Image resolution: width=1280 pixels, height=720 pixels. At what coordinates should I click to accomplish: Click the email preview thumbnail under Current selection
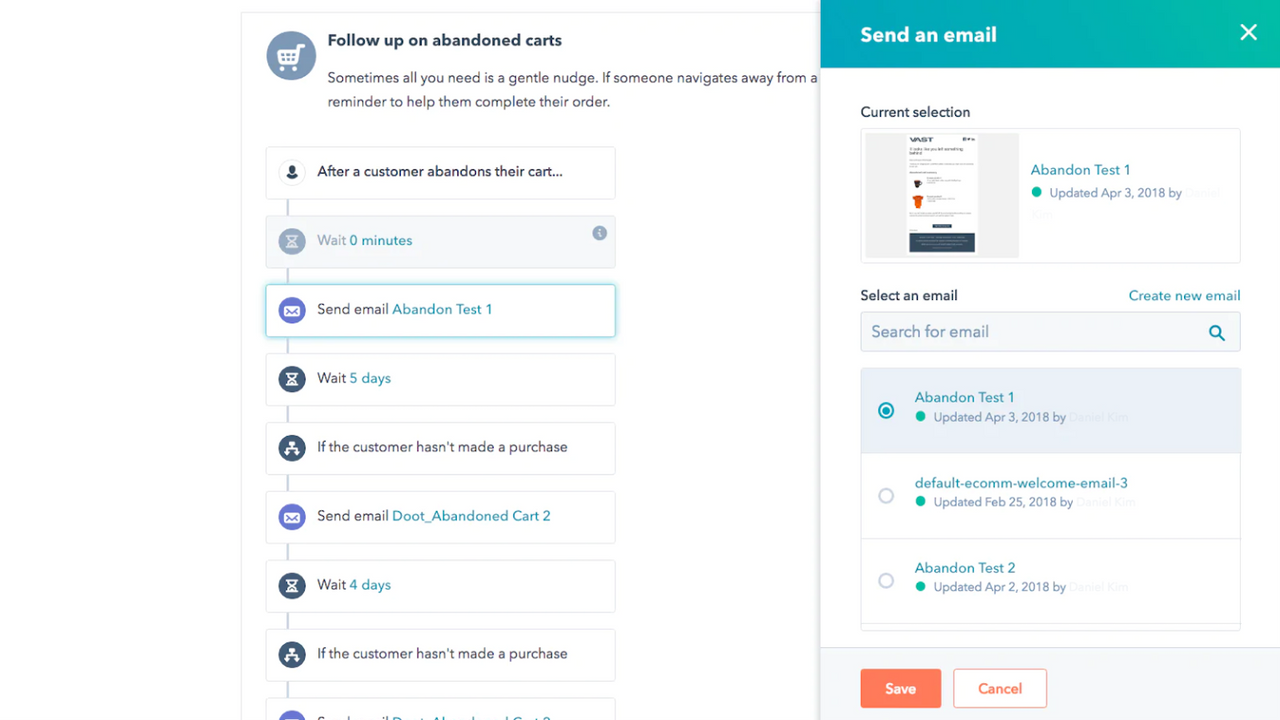click(941, 195)
